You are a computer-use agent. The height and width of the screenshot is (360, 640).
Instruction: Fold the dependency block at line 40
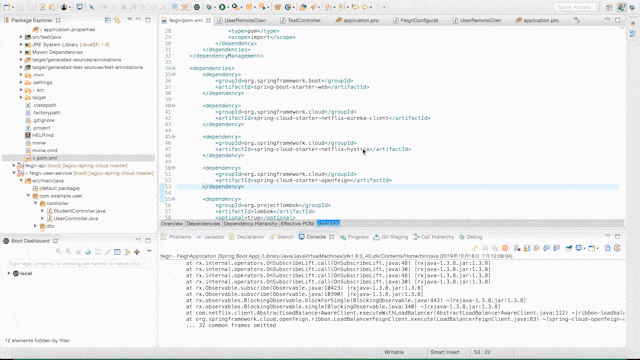(x=173, y=106)
